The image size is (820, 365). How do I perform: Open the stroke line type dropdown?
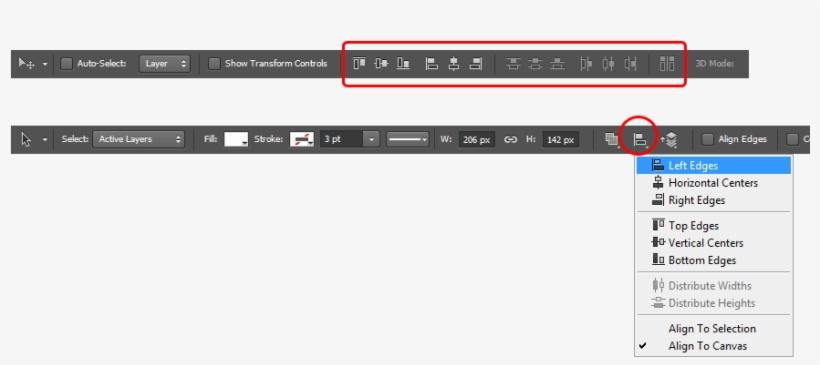point(408,139)
